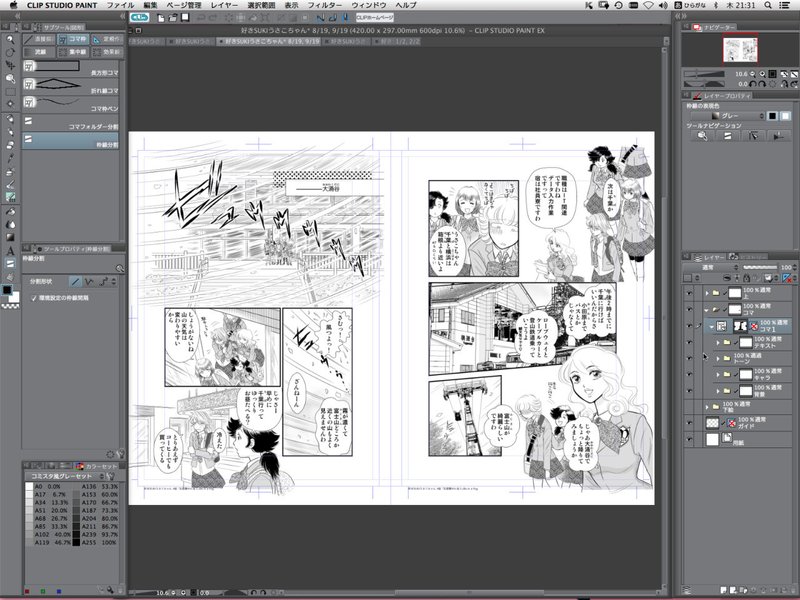
Task: Select the Blend (water drop) tool in the toolbox
Action: coord(10,224)
